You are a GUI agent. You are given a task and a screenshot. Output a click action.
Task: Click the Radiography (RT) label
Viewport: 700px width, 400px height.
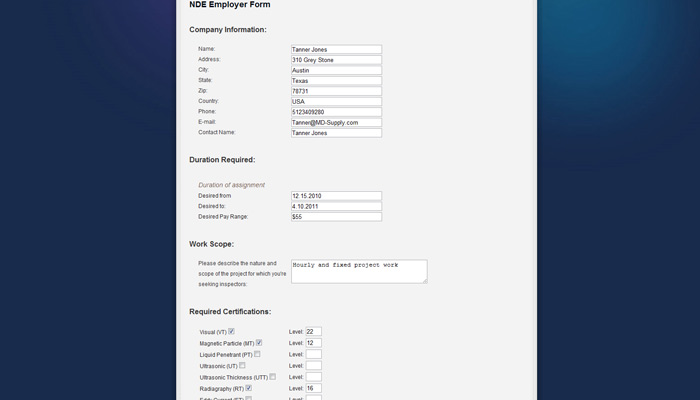pyautogui.click(x=222, y=389)
